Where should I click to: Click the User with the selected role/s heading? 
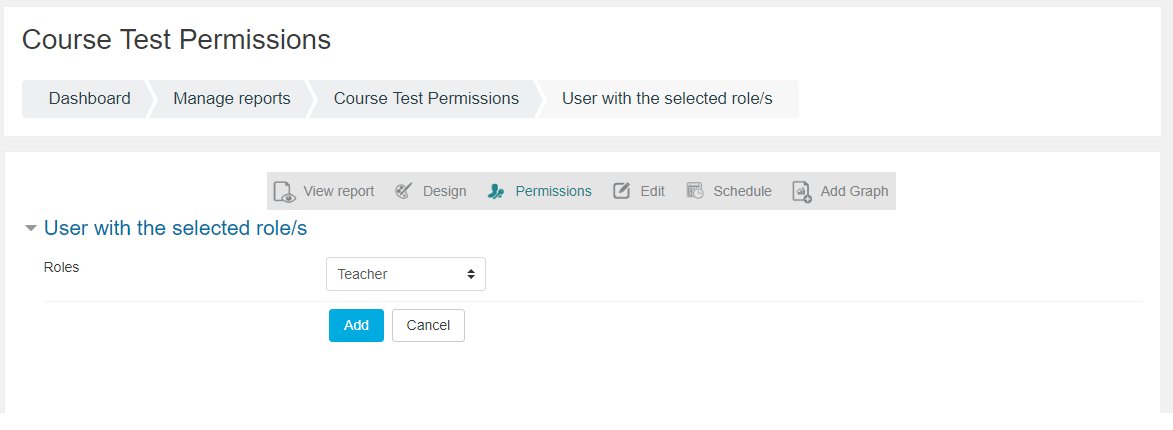coord(176,228)
